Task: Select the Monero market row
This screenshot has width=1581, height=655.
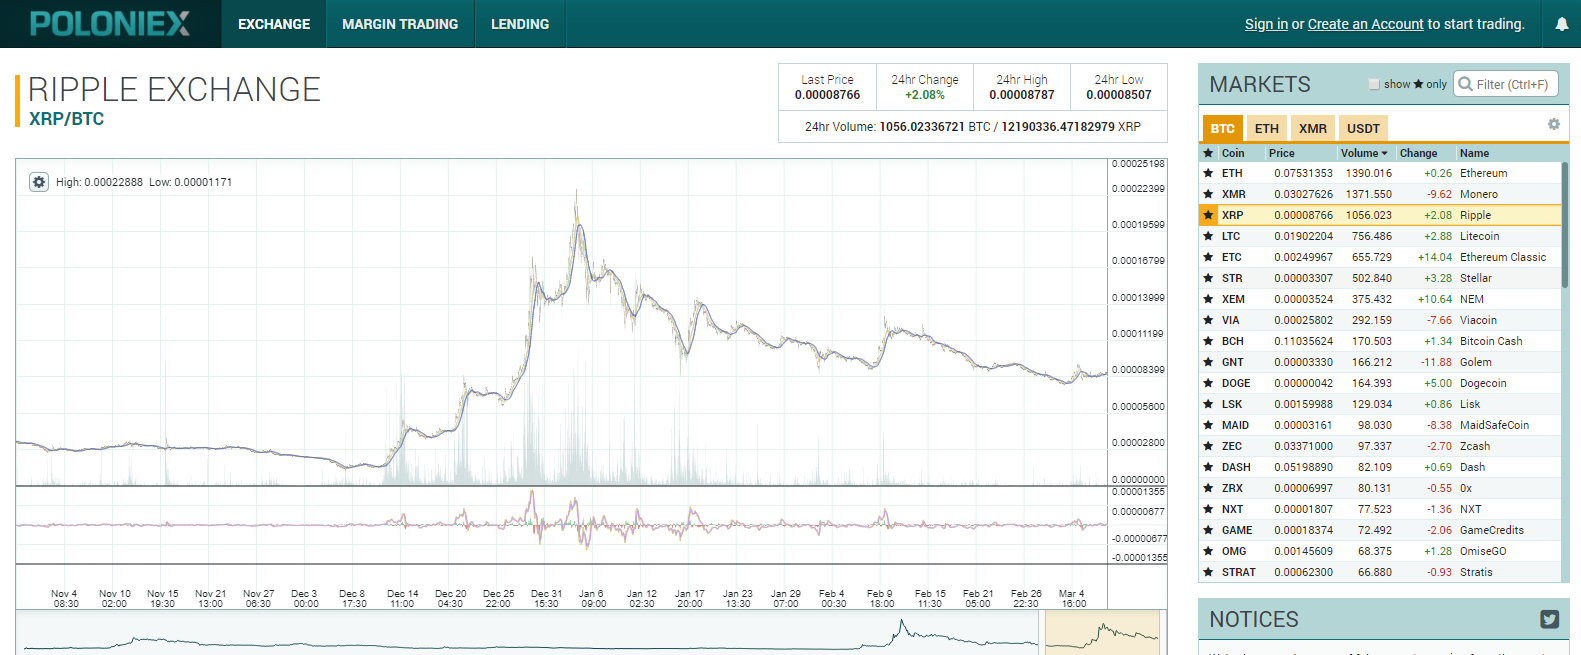Action: point(1380,194)
